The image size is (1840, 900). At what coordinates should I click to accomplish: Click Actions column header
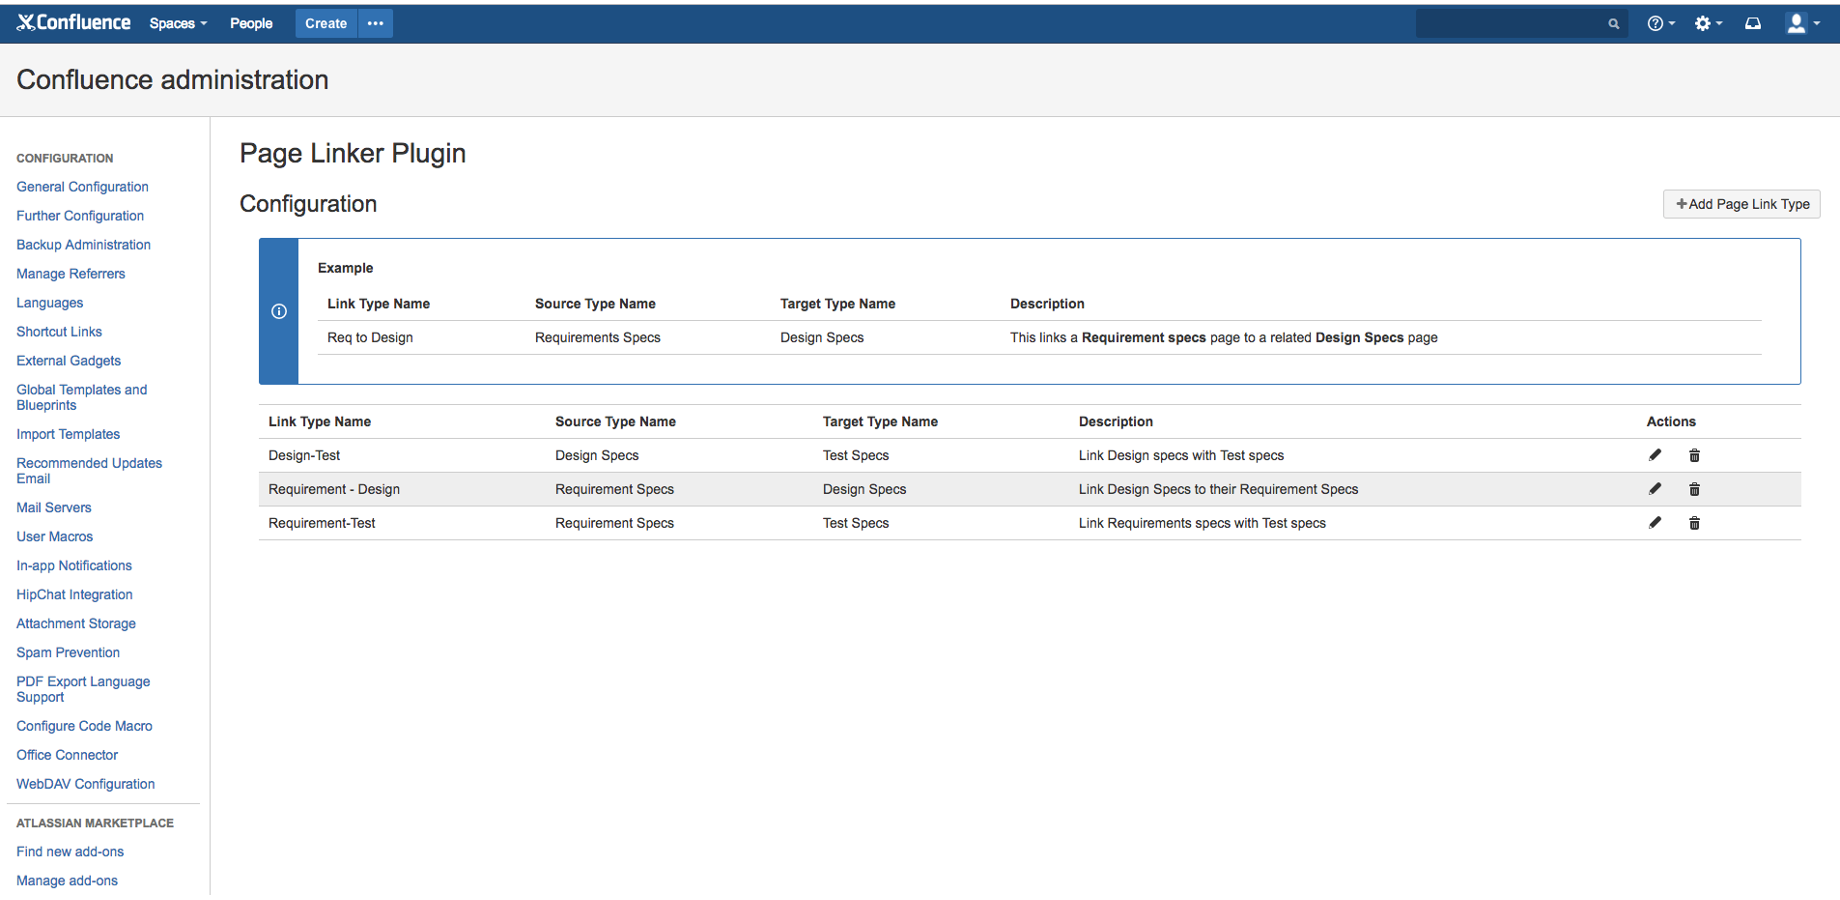point(1671,422)
